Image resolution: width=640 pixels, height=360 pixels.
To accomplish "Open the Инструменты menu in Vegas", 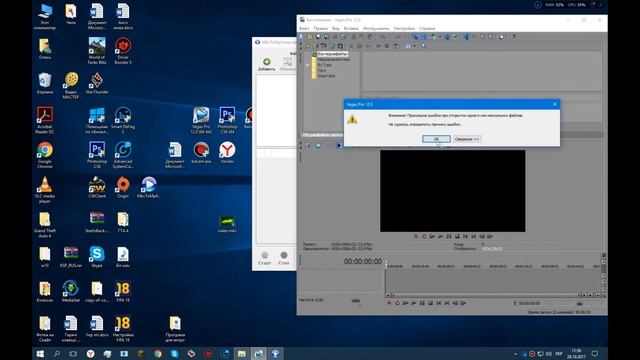I will (376, 28).
